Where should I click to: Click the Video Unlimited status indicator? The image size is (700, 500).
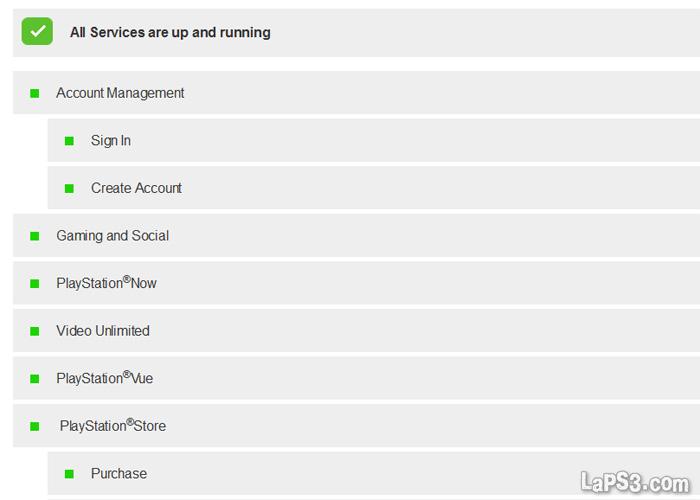[x=35, y=331]
